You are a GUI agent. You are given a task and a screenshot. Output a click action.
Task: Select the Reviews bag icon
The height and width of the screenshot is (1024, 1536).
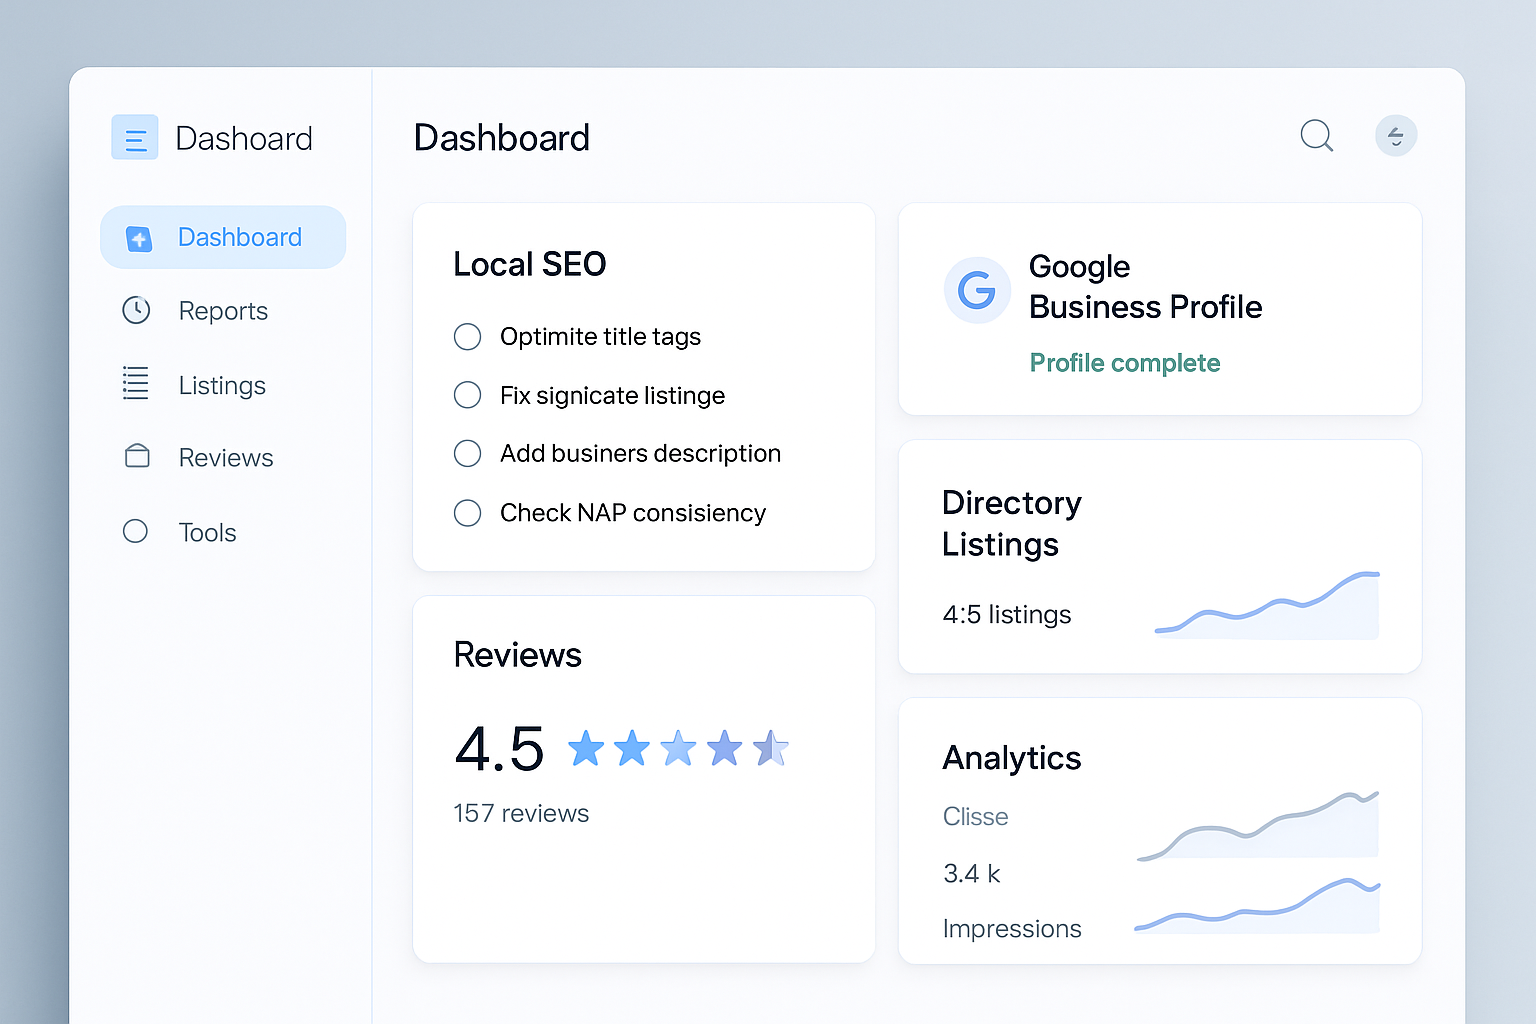tap(135, 457)
